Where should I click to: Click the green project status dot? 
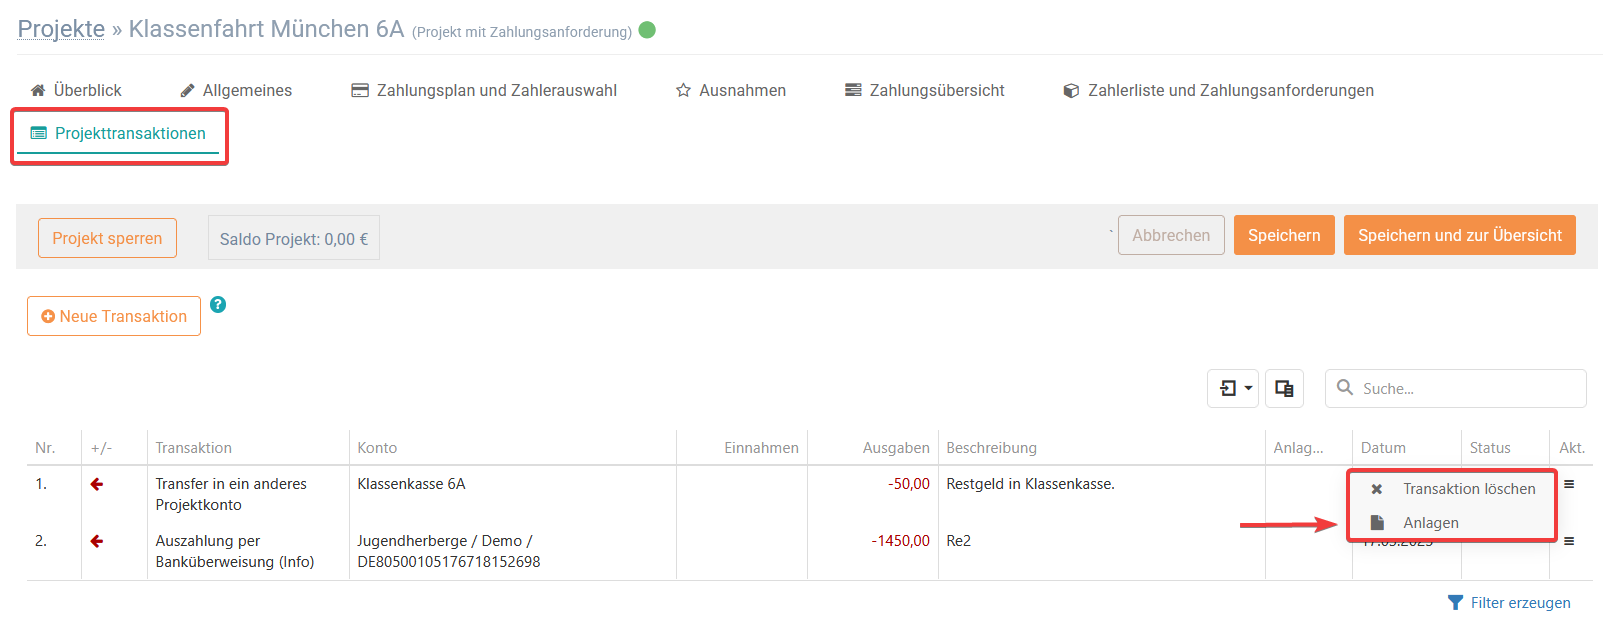coord(647,30)
